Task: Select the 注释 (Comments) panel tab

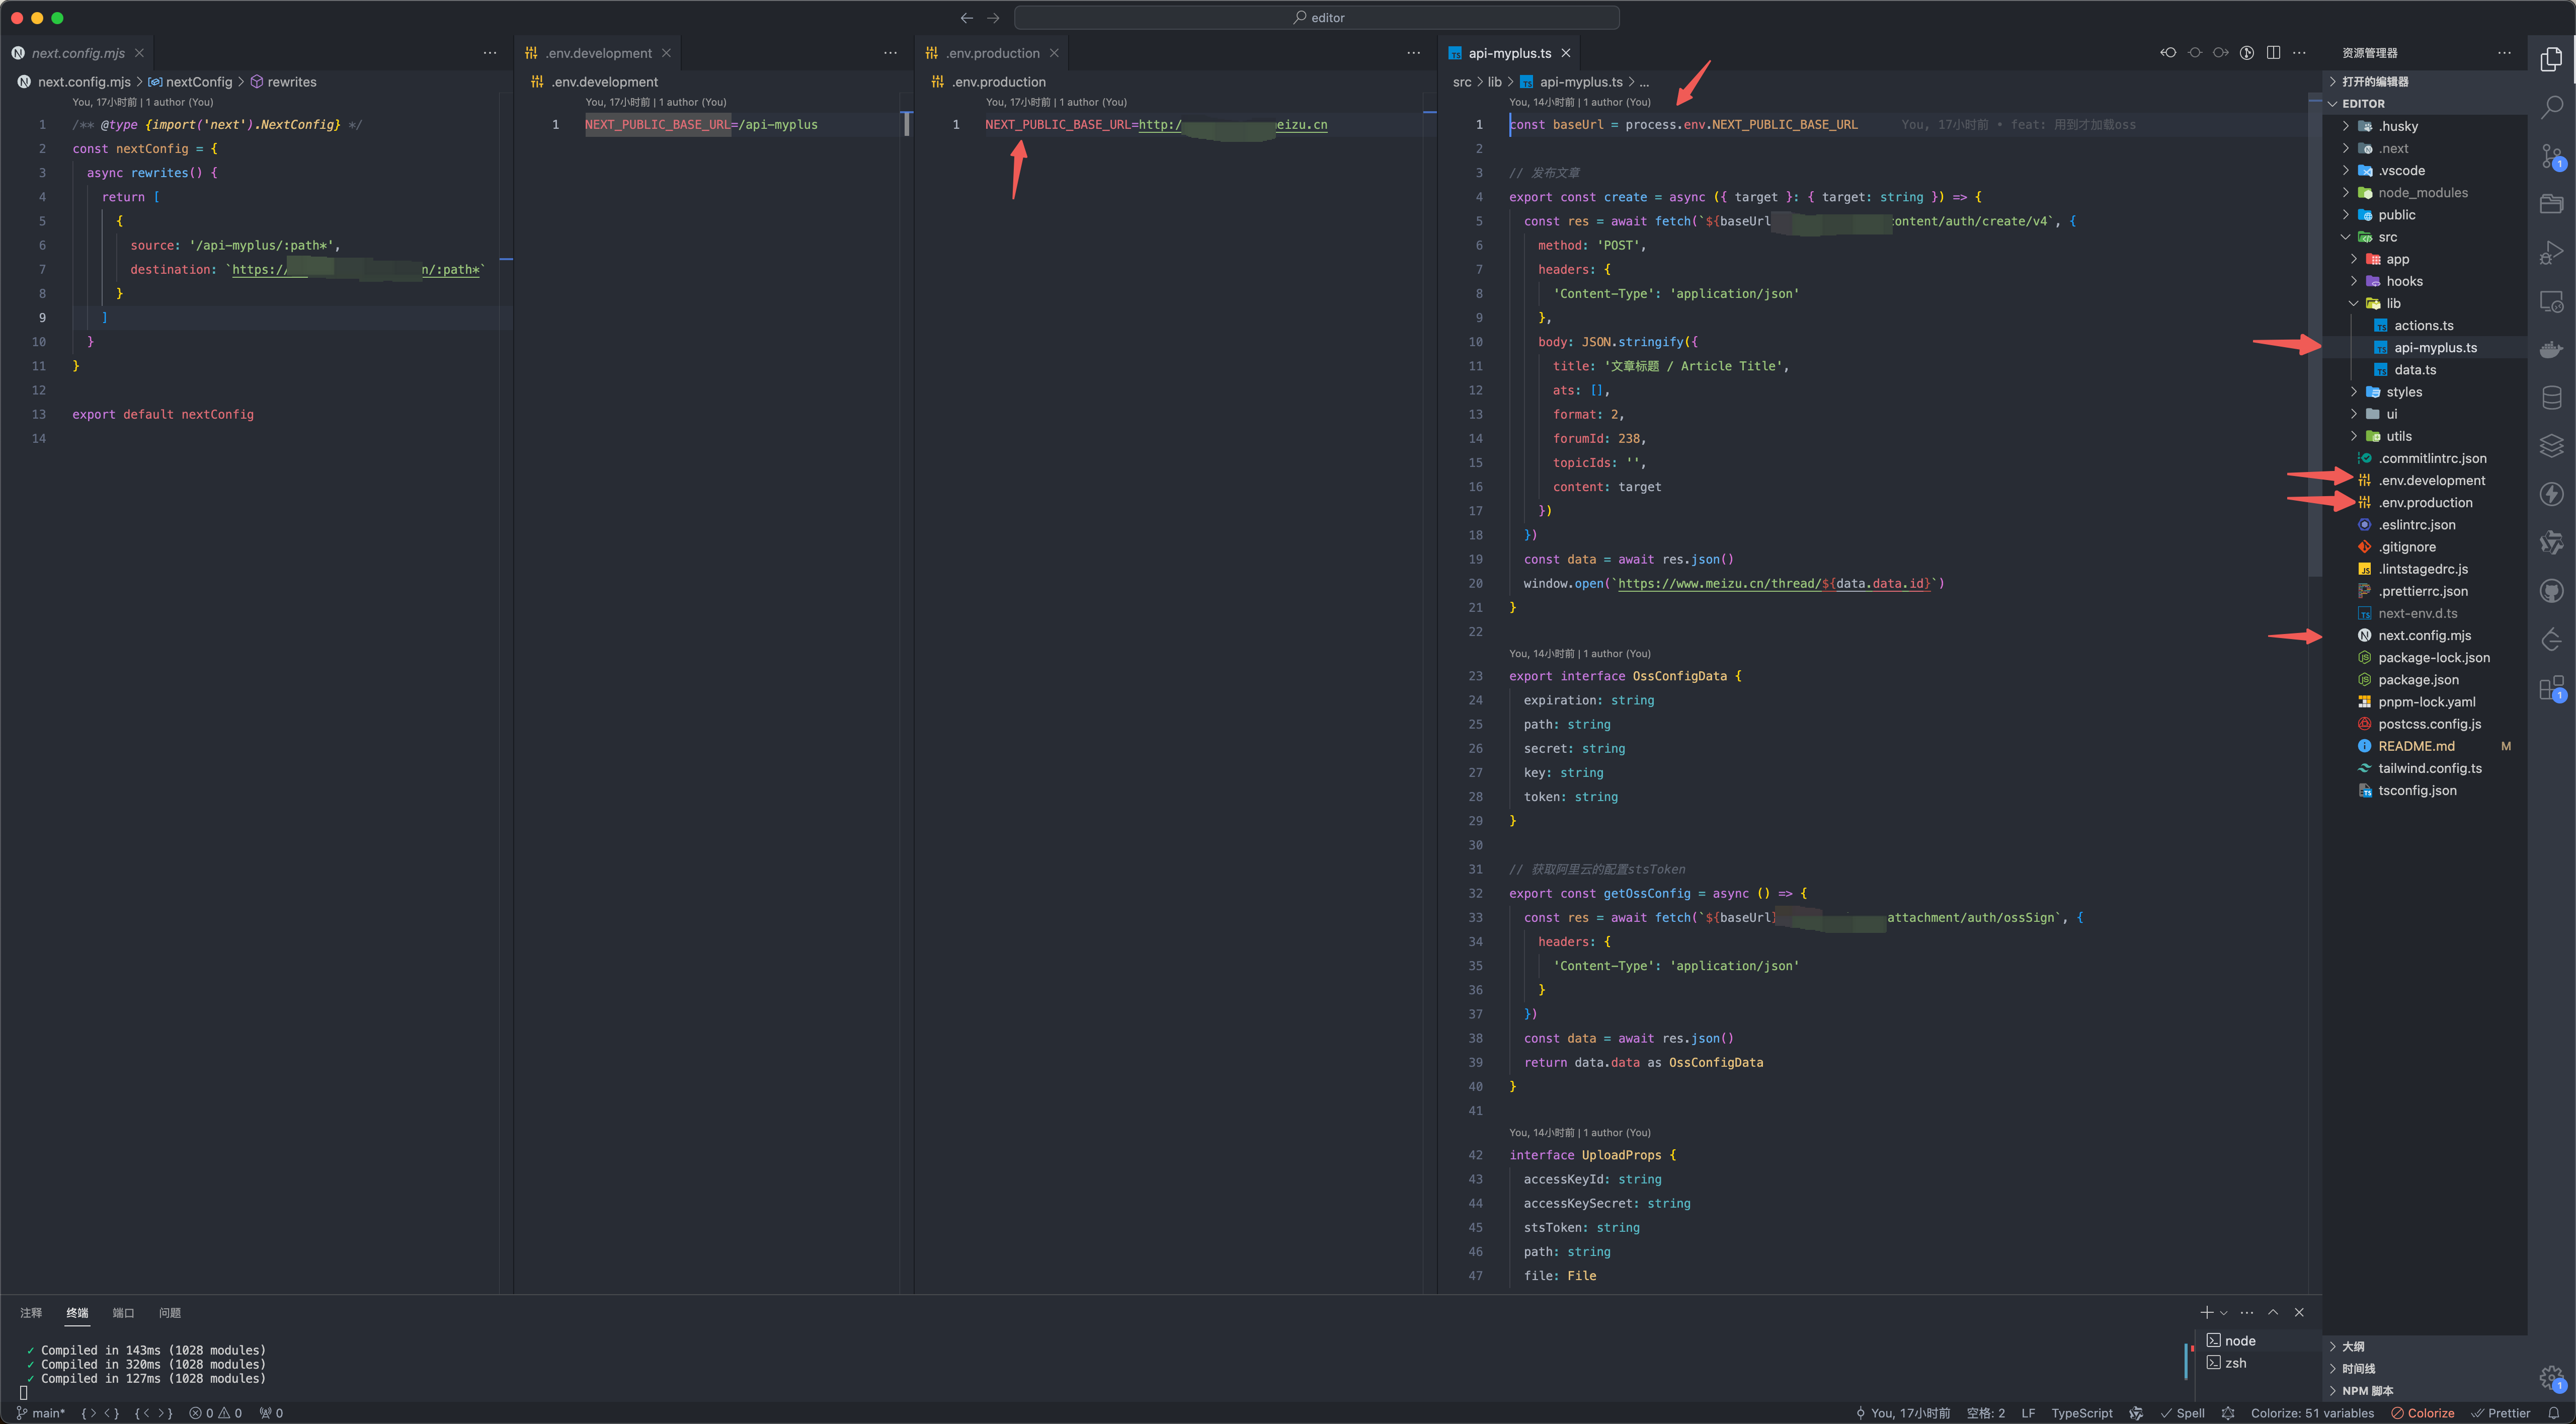Action: pos(31,1313)
